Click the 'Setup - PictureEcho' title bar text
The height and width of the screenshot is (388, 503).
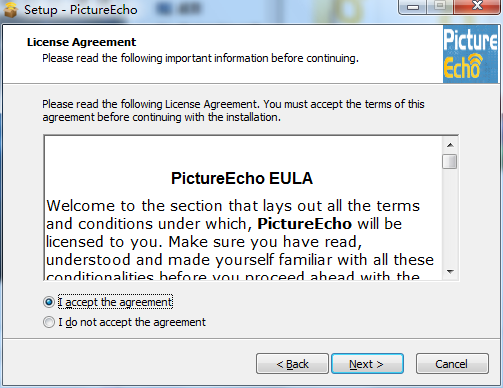[x=81, y=10]
